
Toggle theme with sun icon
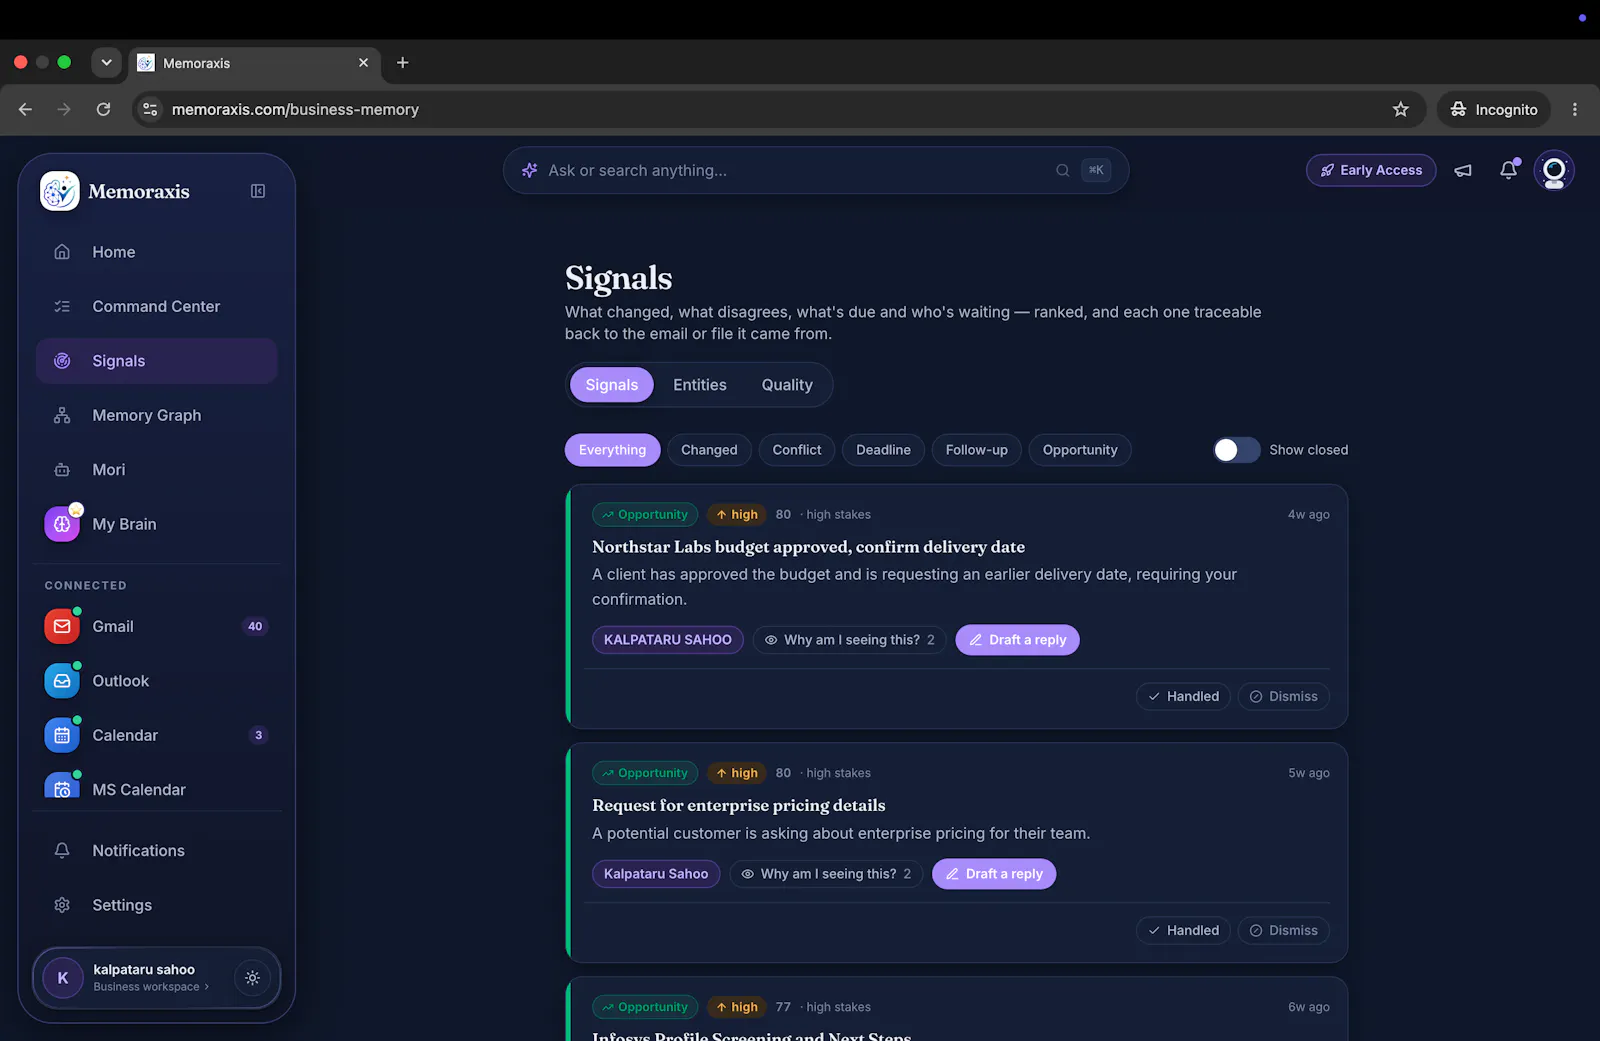pyautogui.click(x=252, y=978)
